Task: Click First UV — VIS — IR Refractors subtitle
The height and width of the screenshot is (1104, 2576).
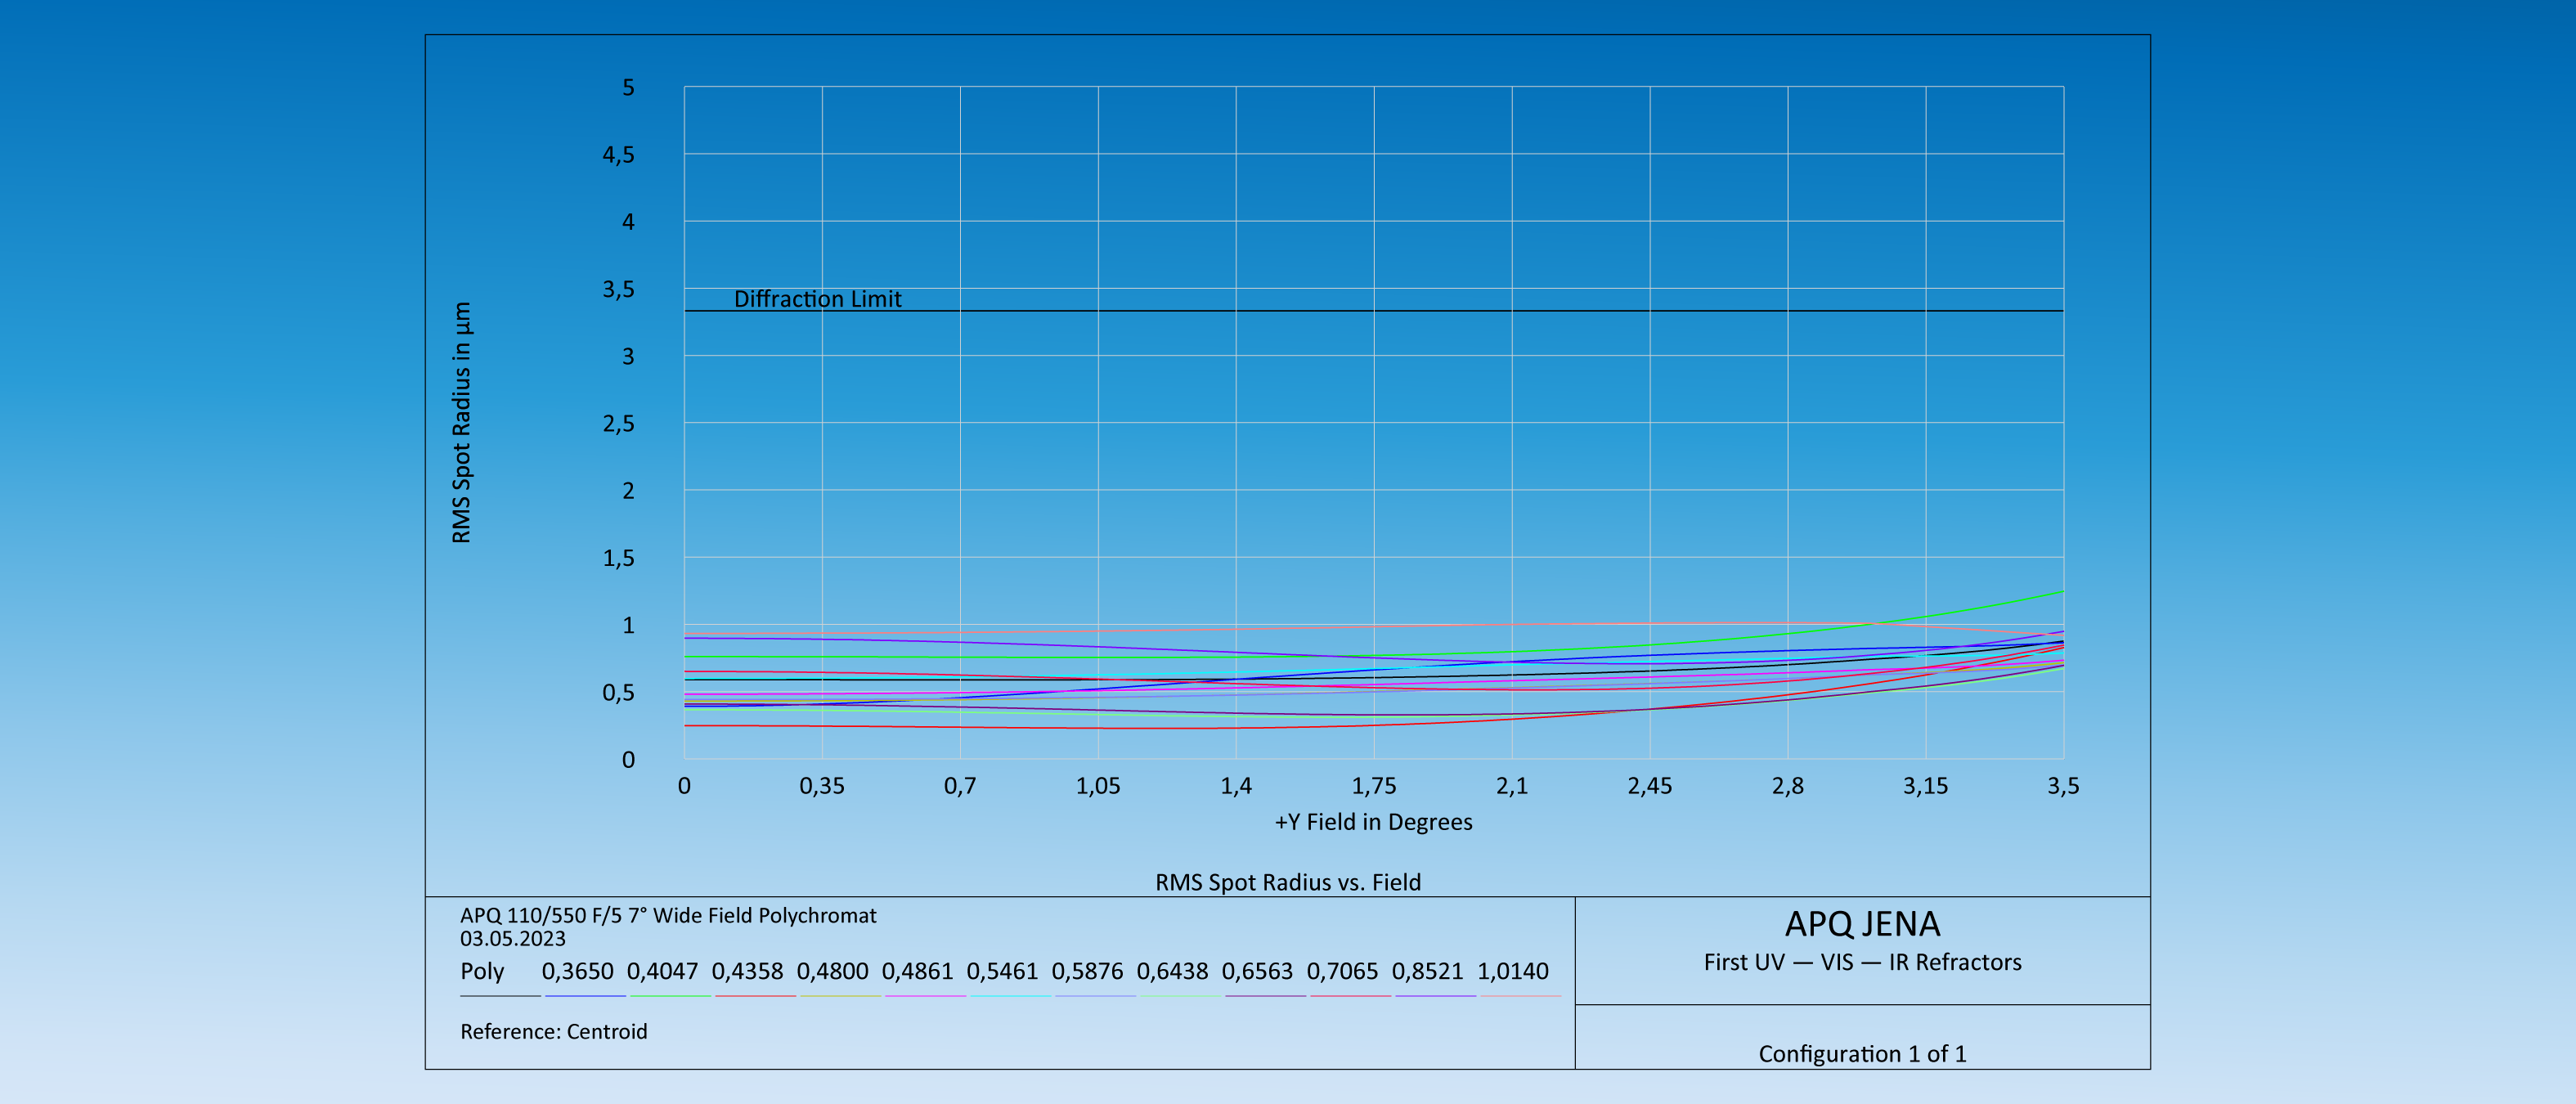Action: [1862, 962]
